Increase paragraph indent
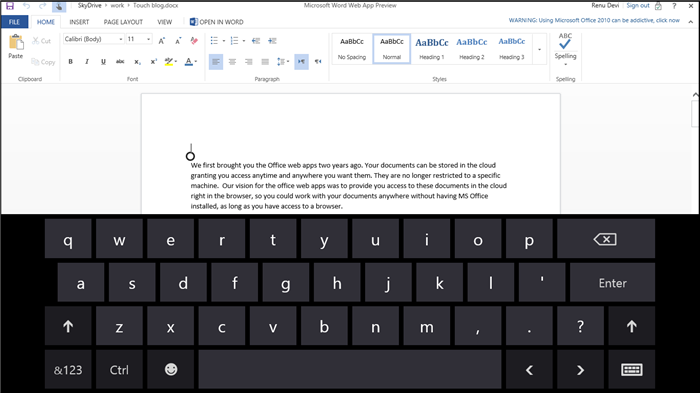The image size is (700, 393). 272,41
